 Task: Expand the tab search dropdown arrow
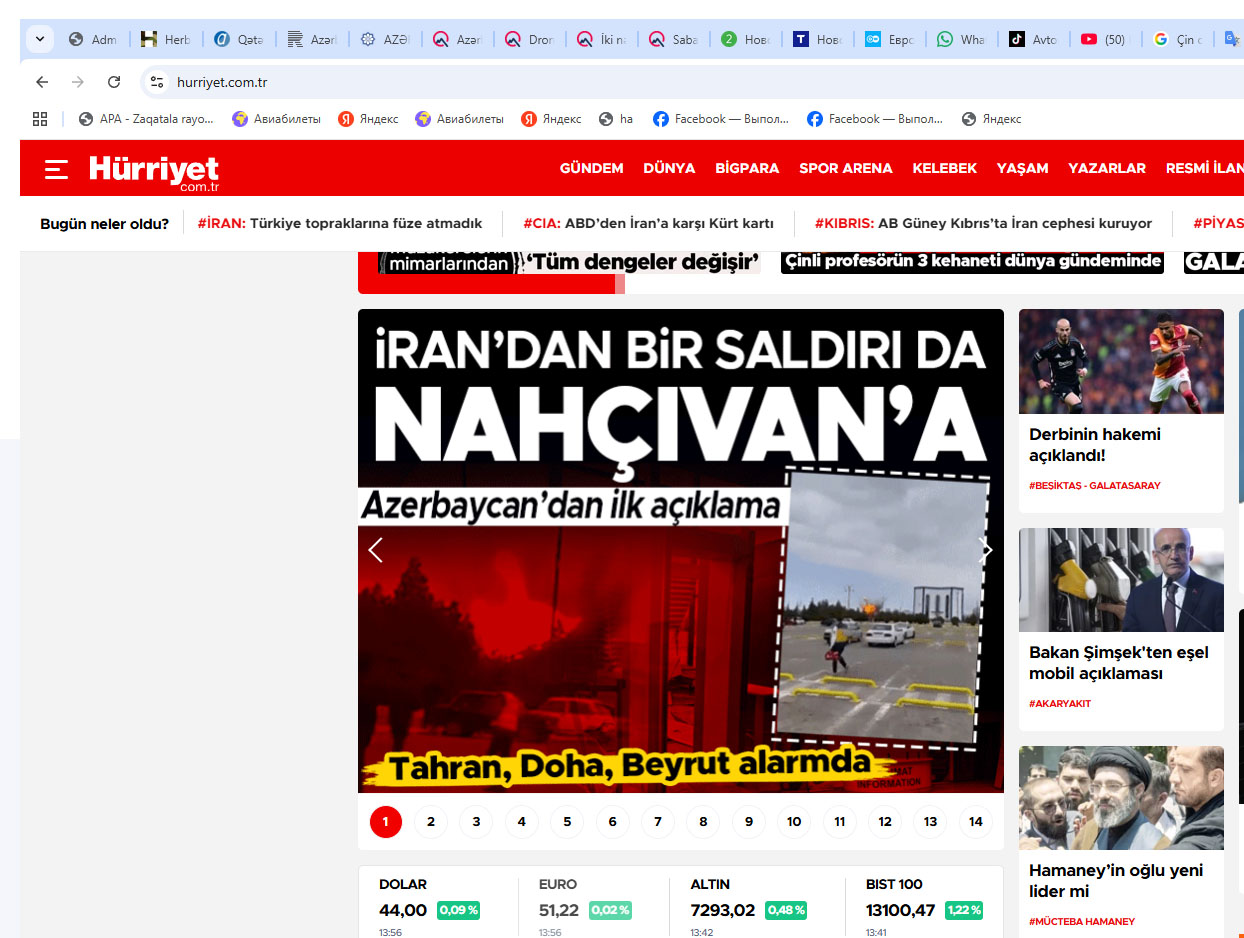click(40, 40)
